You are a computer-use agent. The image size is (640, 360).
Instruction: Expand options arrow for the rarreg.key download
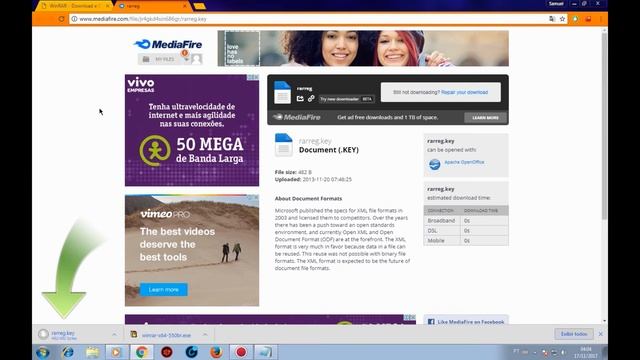point(114,335)
